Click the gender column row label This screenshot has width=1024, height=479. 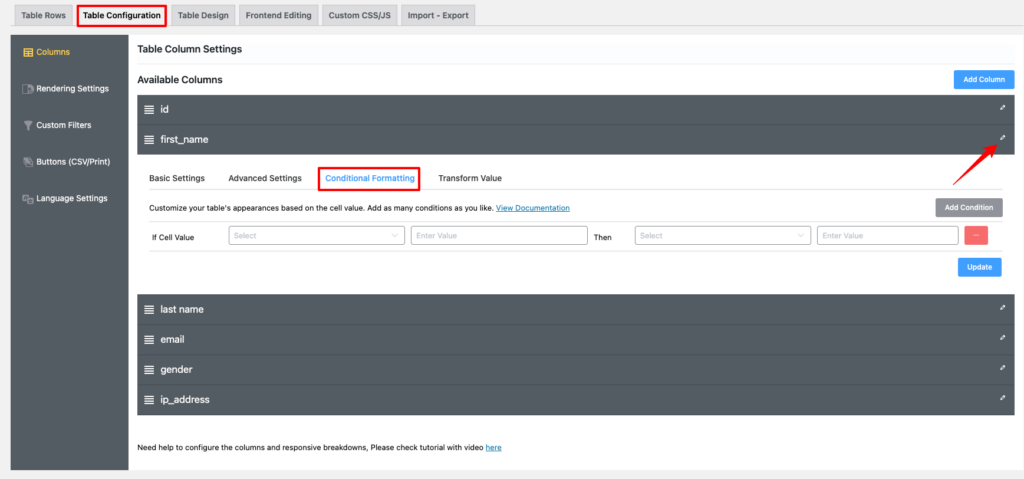pos(176,370)
